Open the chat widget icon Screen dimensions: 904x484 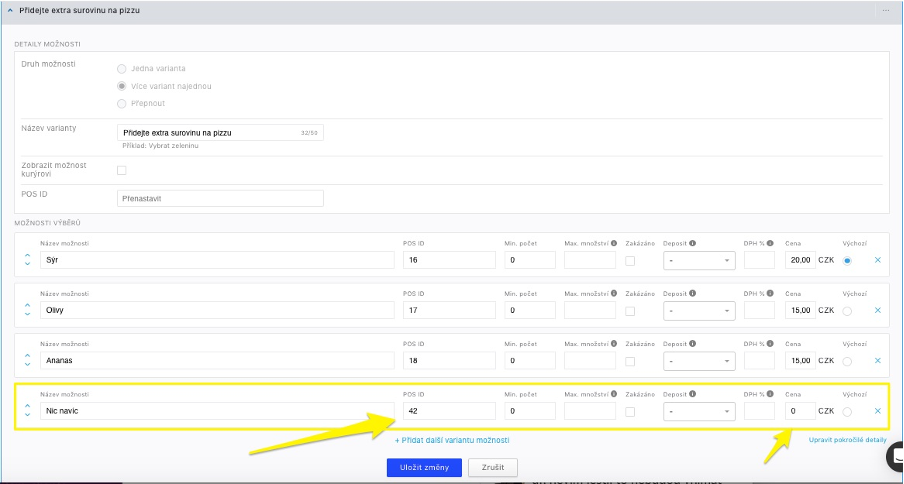[x=895, y=456]
